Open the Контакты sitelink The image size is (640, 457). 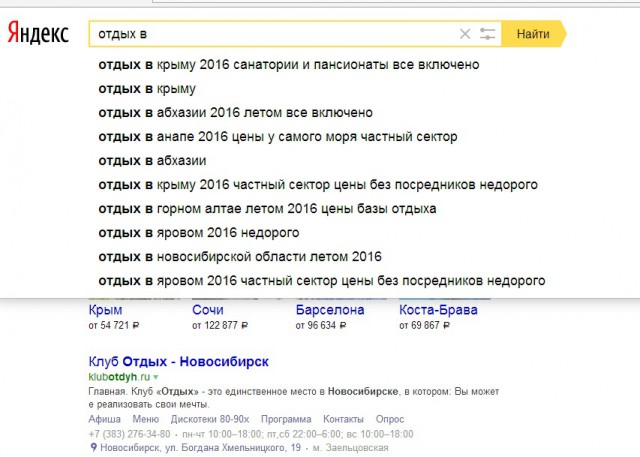(x=343, y=419)
